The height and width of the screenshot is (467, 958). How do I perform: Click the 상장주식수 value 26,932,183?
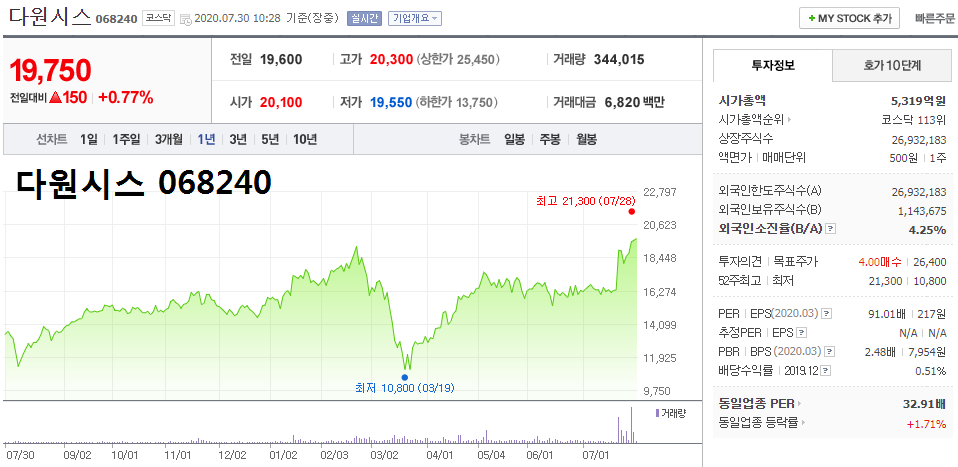[919, 139]
